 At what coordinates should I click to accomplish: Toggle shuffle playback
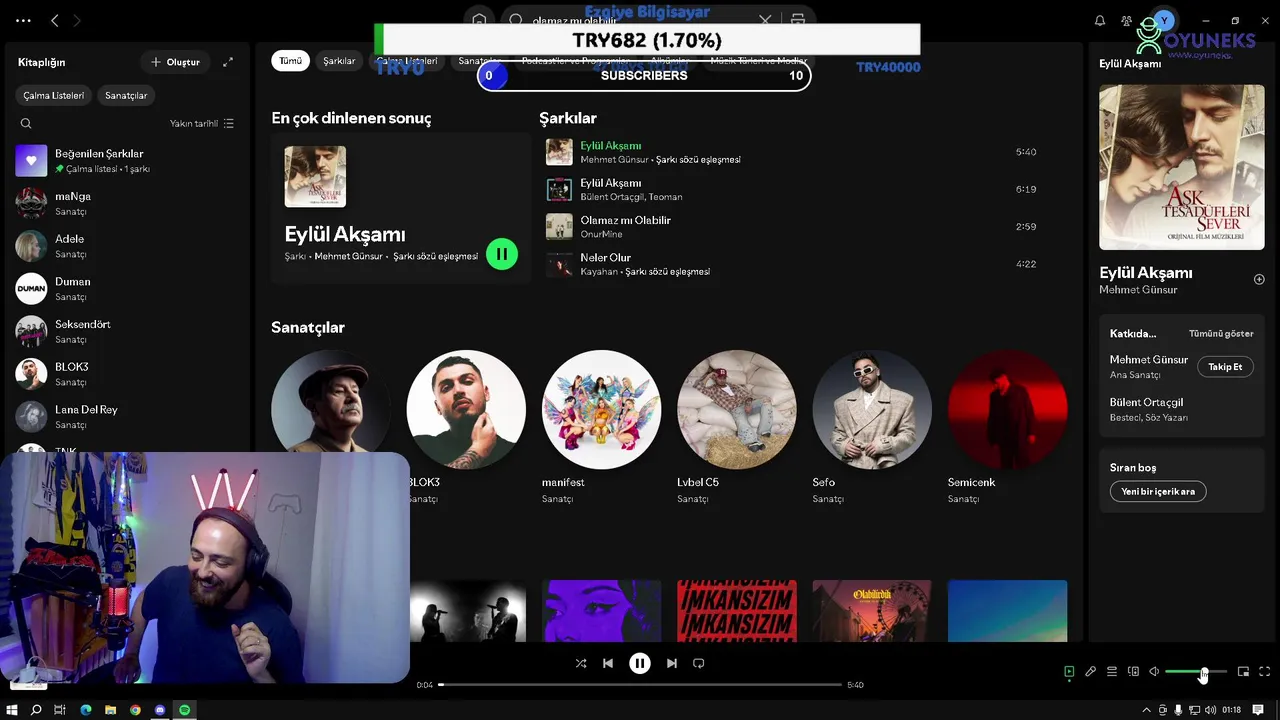coord(581,663)
